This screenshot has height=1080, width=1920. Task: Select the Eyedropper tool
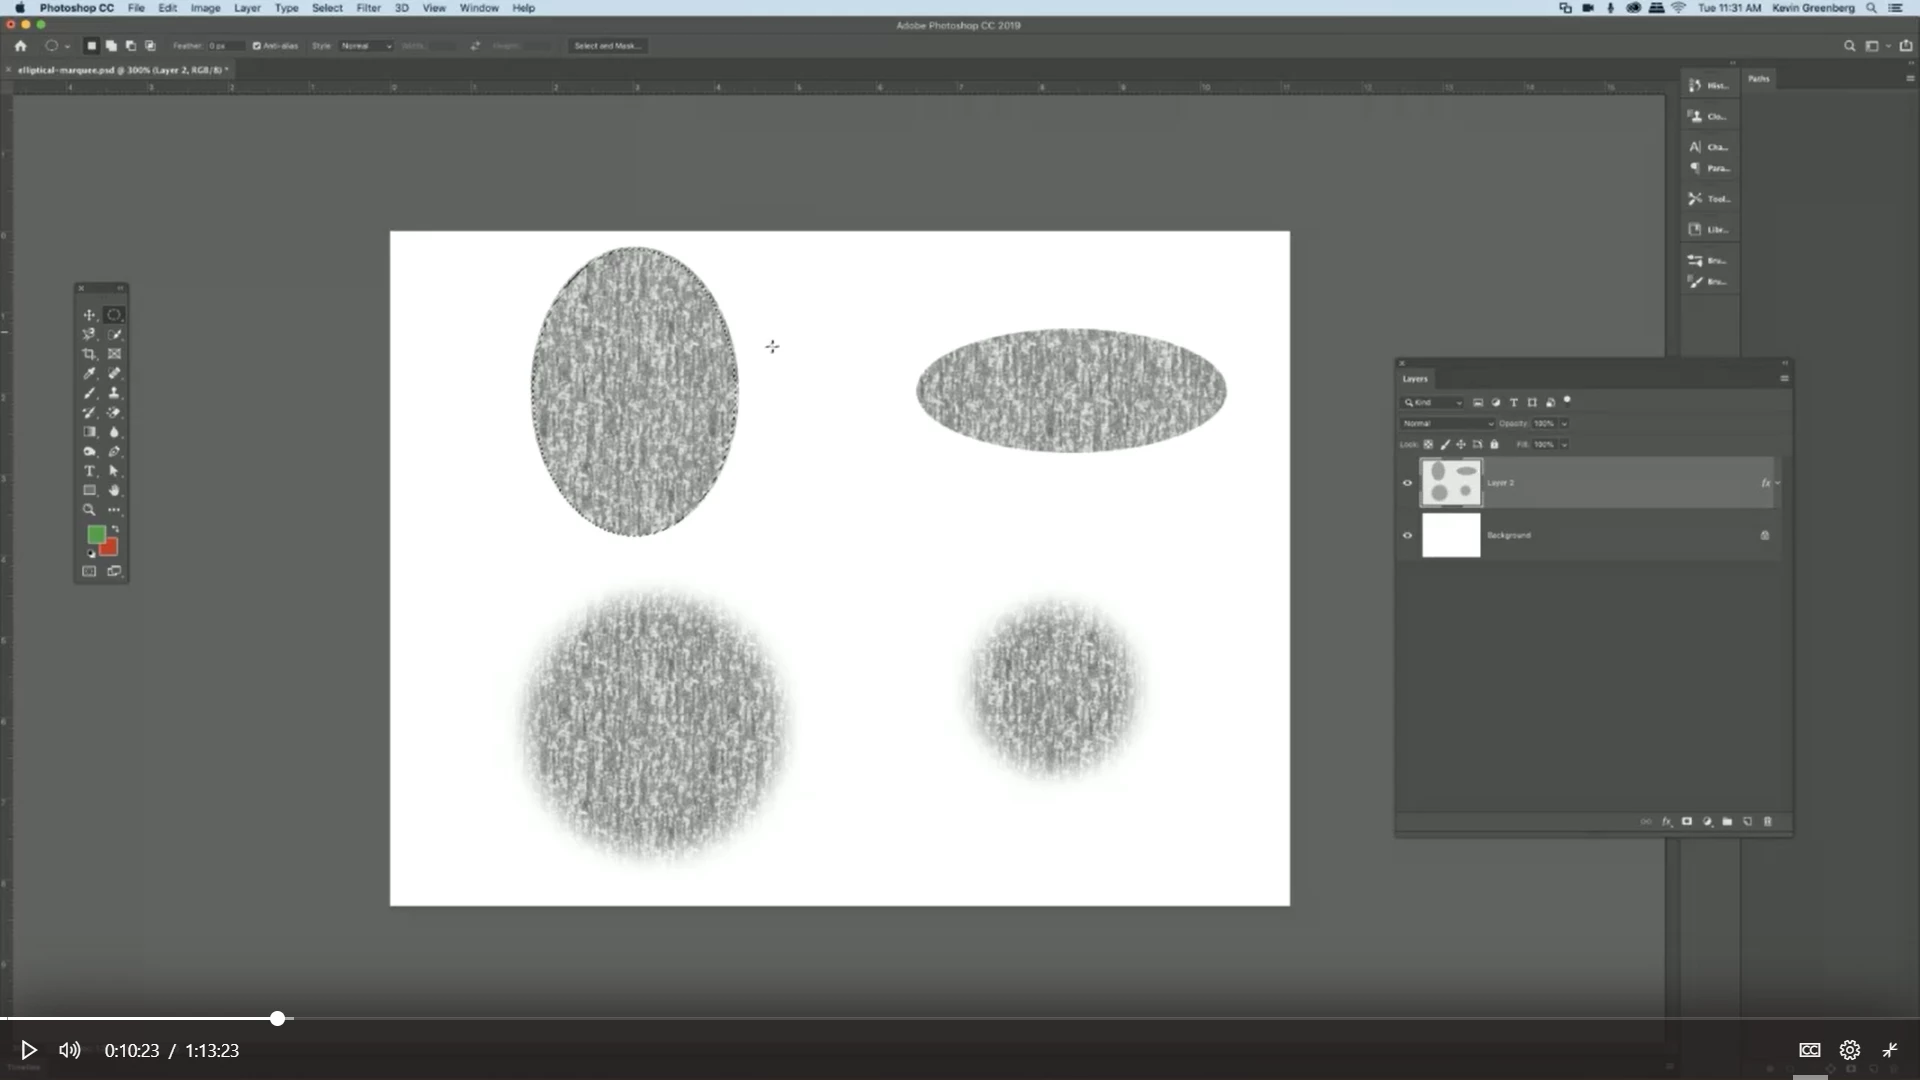(x=89, y=374)
